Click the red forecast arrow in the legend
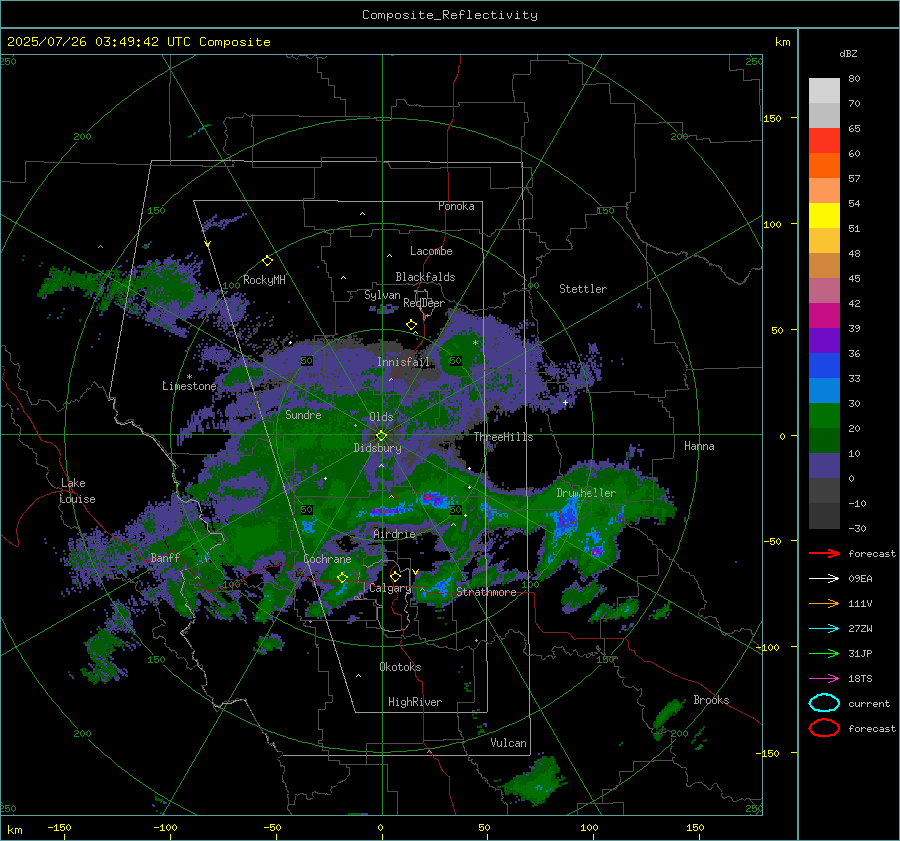The image size is (900, 841). pos(824,553)
